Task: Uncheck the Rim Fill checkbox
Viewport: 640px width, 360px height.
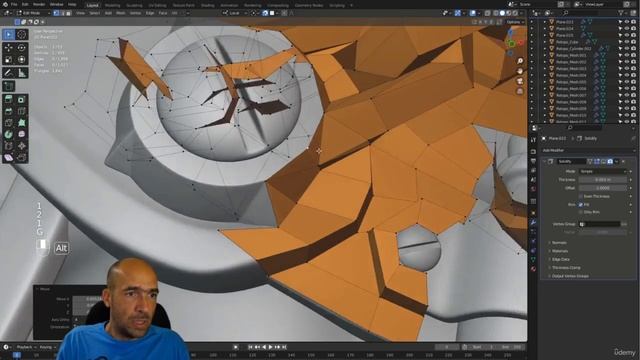Action: pos(580,204)
